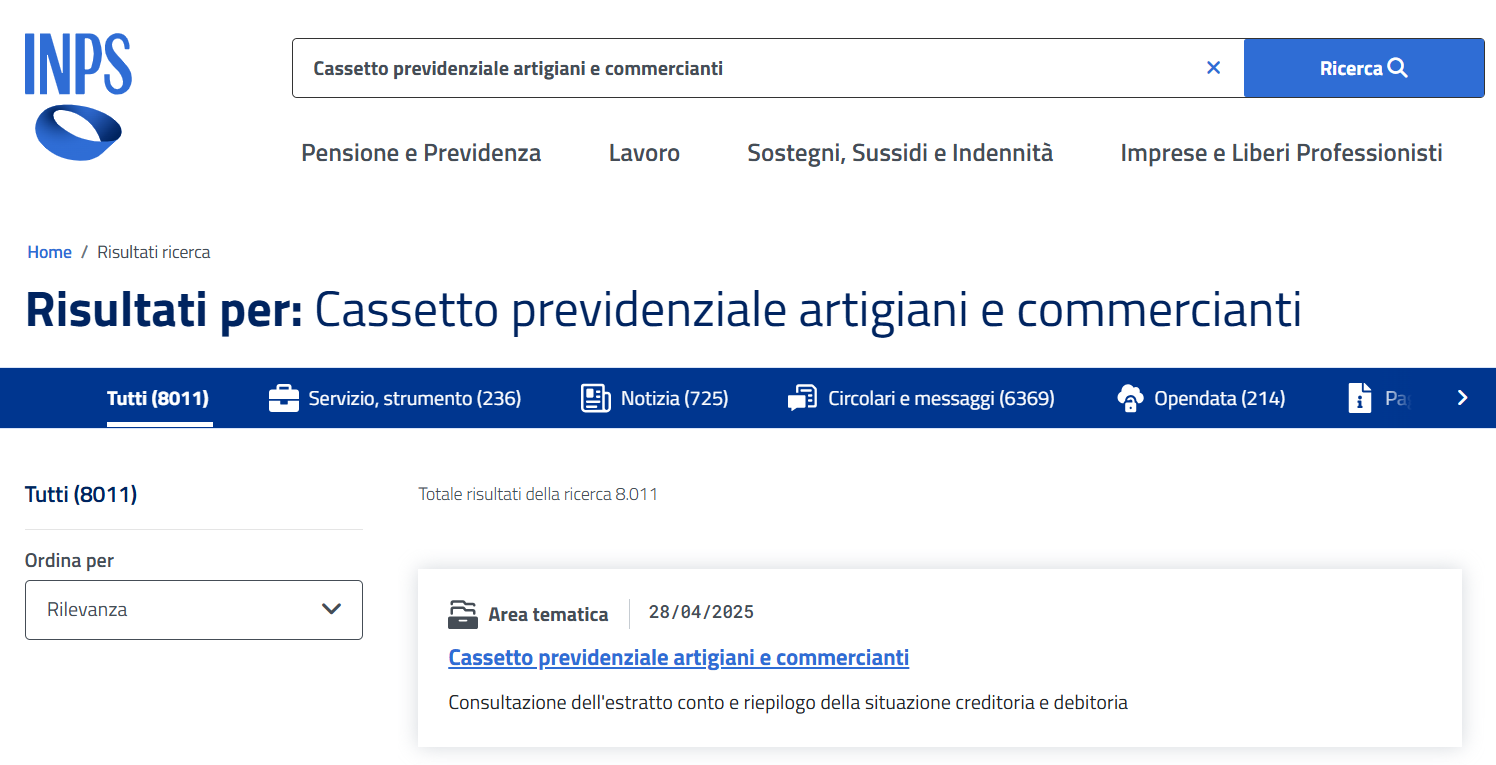Expand hidden tabs with the right chevron arrow
Viewport: 1496px width, 765px height.
[1462, 398]
